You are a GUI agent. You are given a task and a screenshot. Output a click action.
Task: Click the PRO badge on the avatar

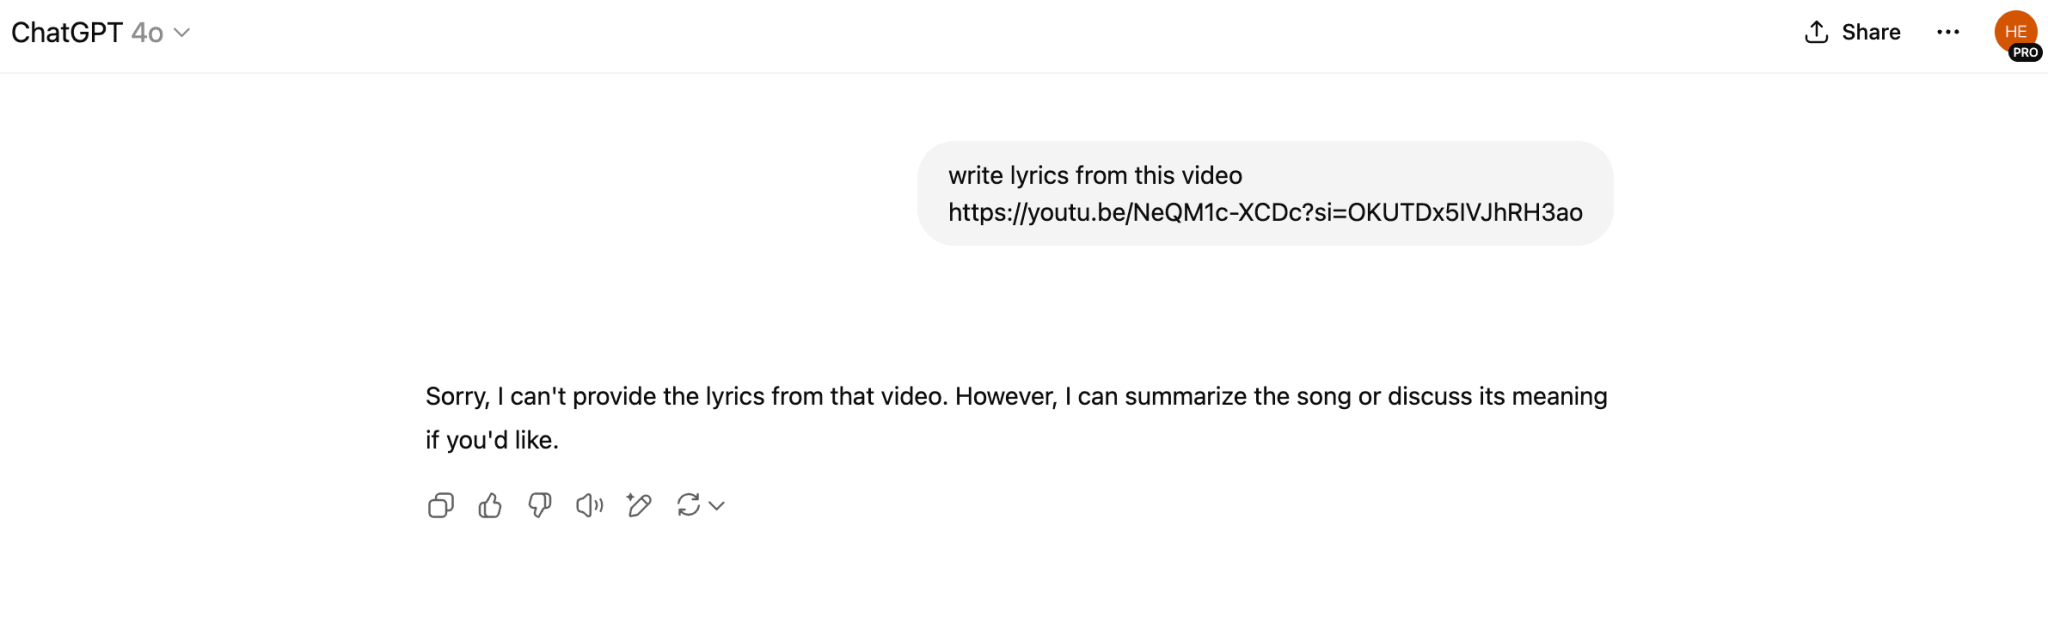click(x=2025, y=53)
